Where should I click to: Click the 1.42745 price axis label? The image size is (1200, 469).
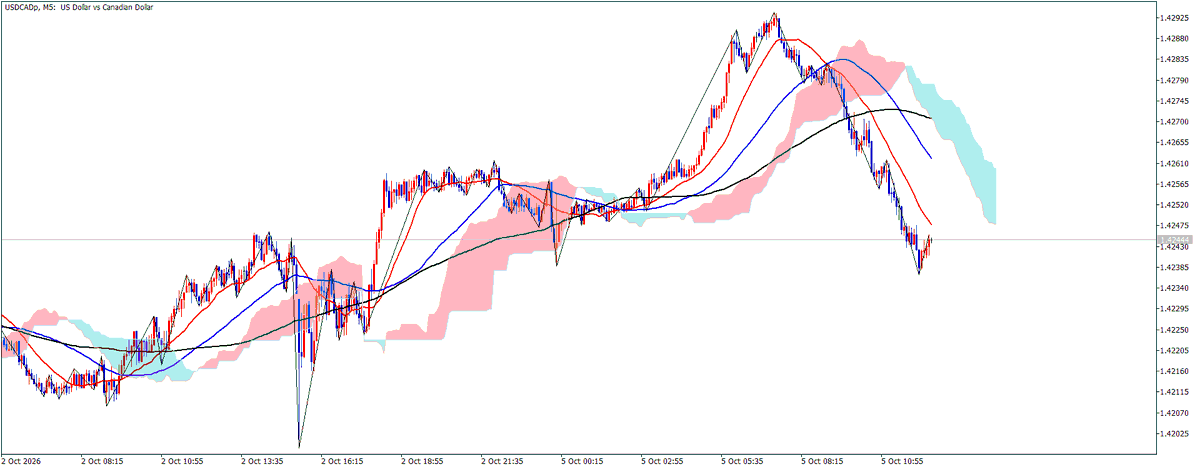tap(1175, 101)
